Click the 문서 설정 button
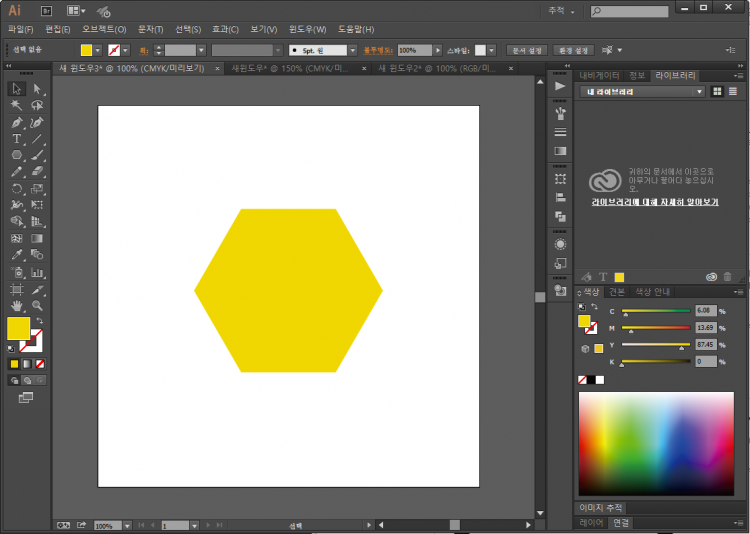The width and height of the screenshot is (750, 534). (x=526, y=50)
